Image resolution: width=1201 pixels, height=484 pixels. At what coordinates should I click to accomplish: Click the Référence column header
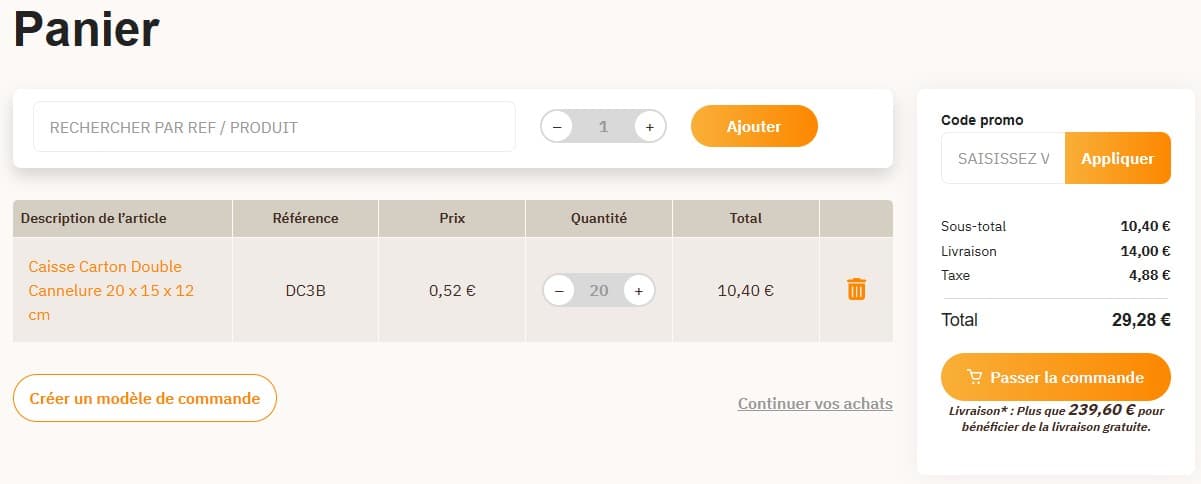305,218
